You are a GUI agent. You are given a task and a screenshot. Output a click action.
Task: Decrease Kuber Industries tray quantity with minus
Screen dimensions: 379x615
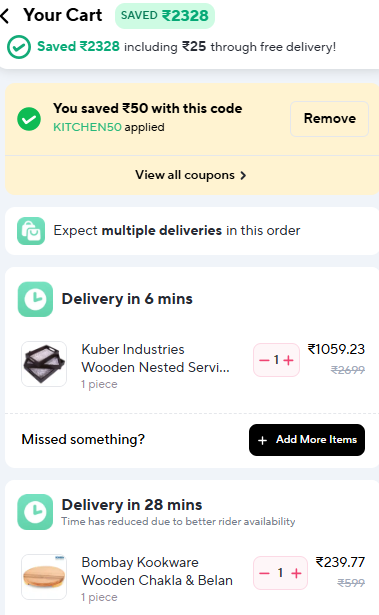point(264,360)
